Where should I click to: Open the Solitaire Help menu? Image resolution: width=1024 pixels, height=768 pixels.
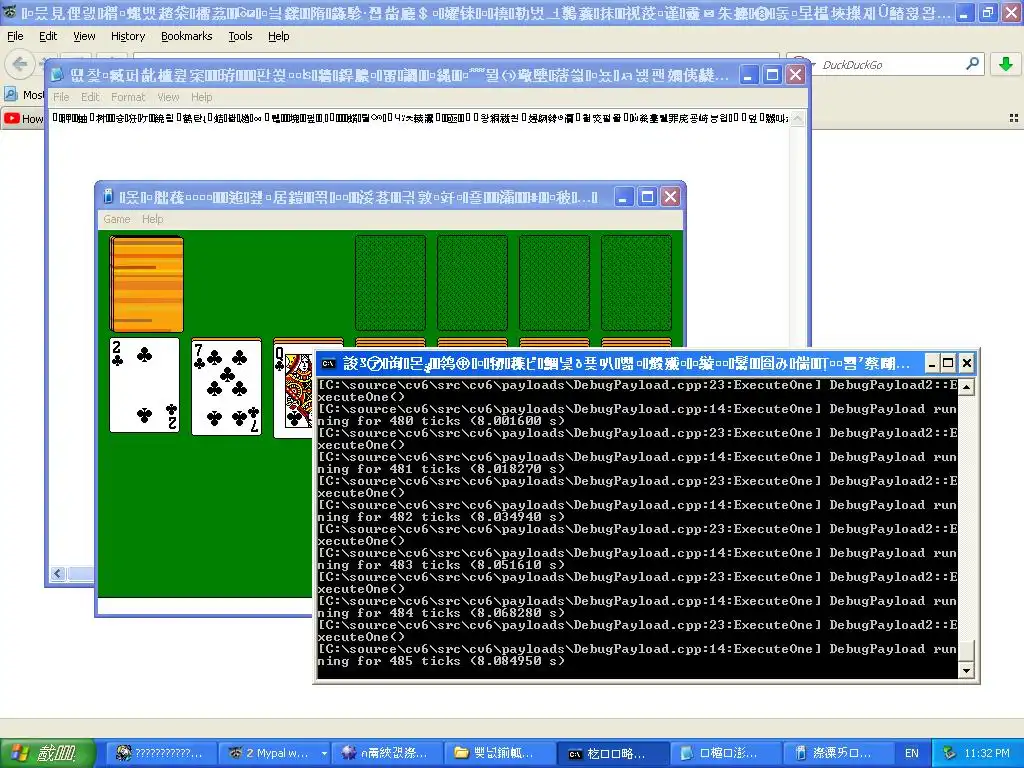[x=153, y=219]
